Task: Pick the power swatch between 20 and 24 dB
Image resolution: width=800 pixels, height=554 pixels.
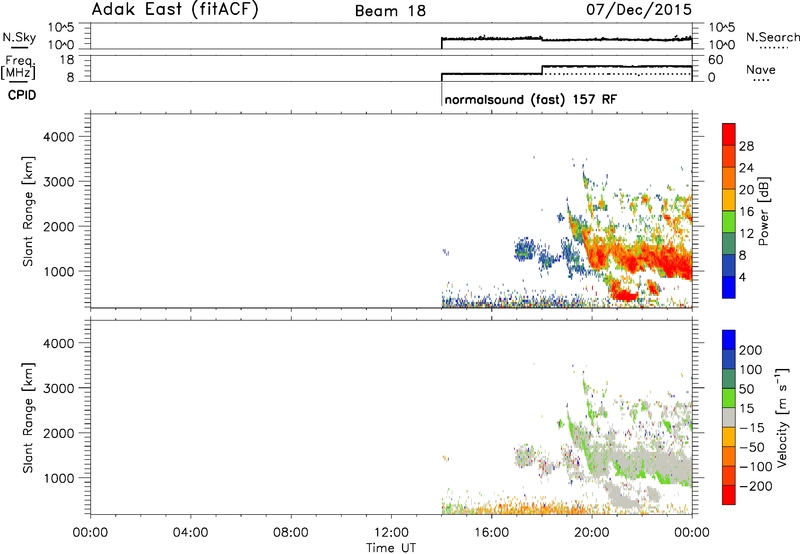Action: coord(729,178)
